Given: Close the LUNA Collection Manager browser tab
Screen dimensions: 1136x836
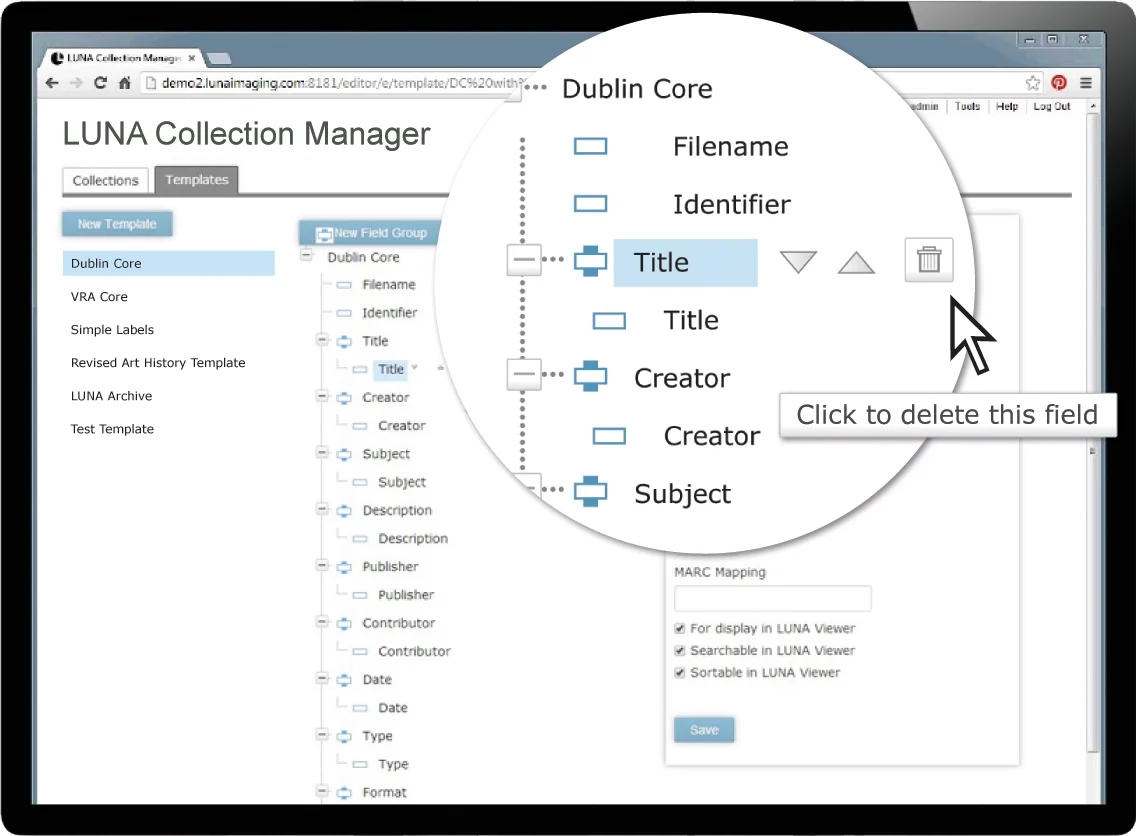Looking at the screenshot, I should click(191, 58).
